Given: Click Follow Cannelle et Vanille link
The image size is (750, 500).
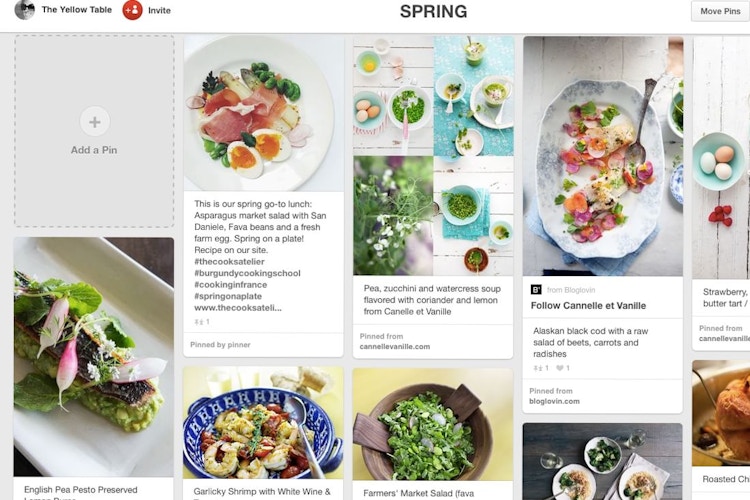Looking at the screenshot, I should (x=588, y=305).
